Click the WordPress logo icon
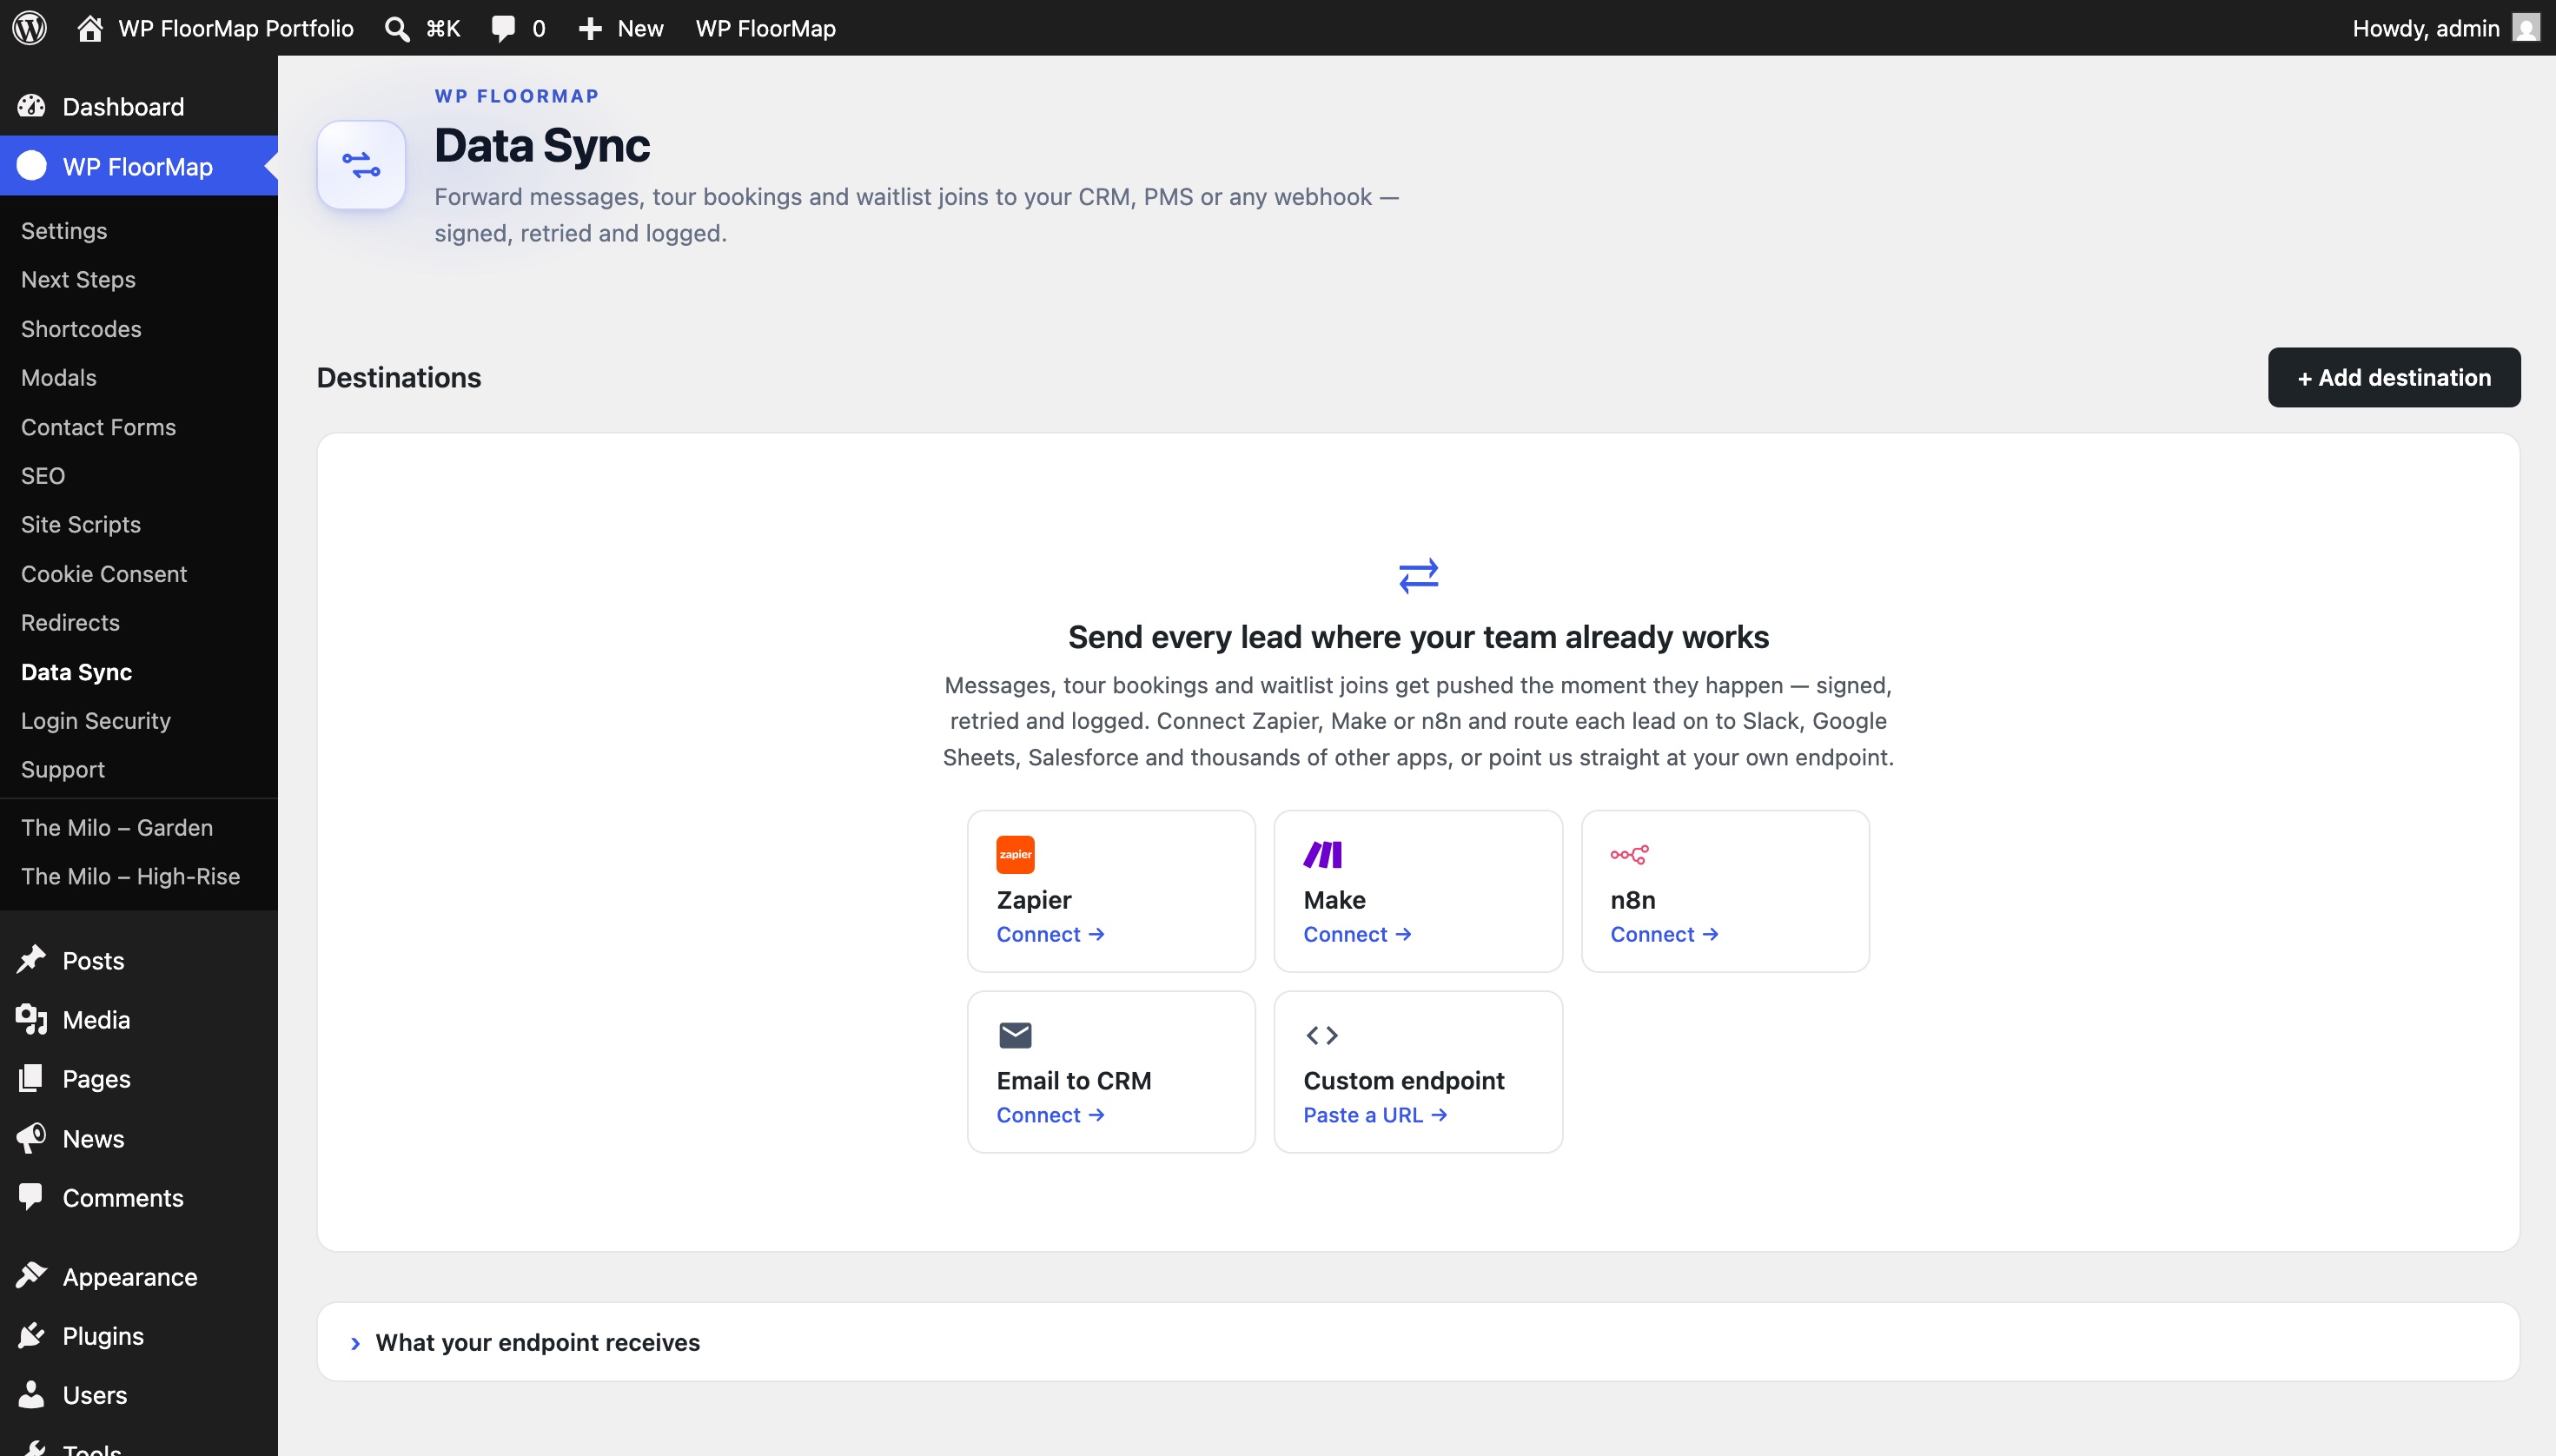Image resolution: width=2556 pixels, height=1456 pixels. coord(29,28)
